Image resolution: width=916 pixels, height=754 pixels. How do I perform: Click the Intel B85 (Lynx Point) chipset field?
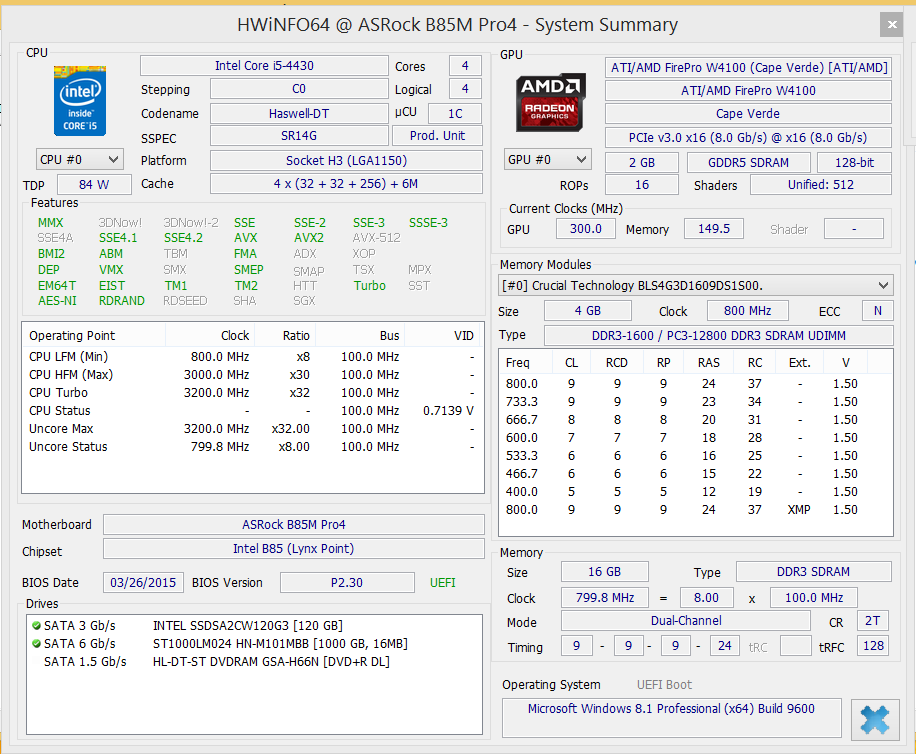pos(294,548)
